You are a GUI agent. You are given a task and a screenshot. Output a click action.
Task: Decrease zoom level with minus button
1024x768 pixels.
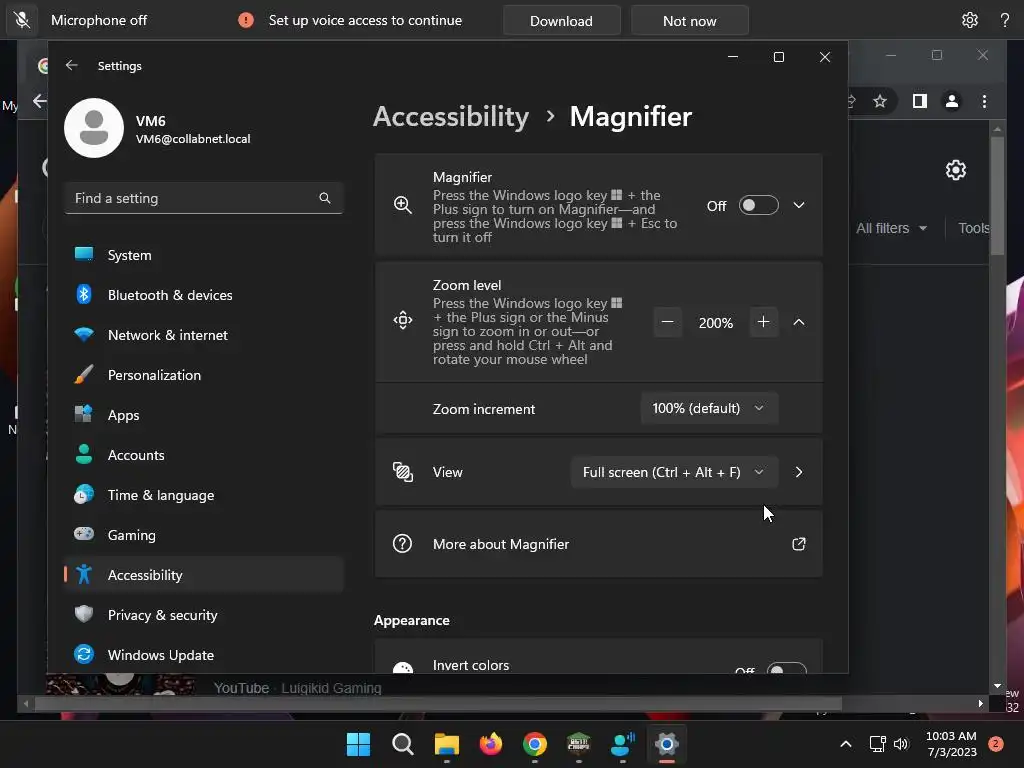pos(667,322)
